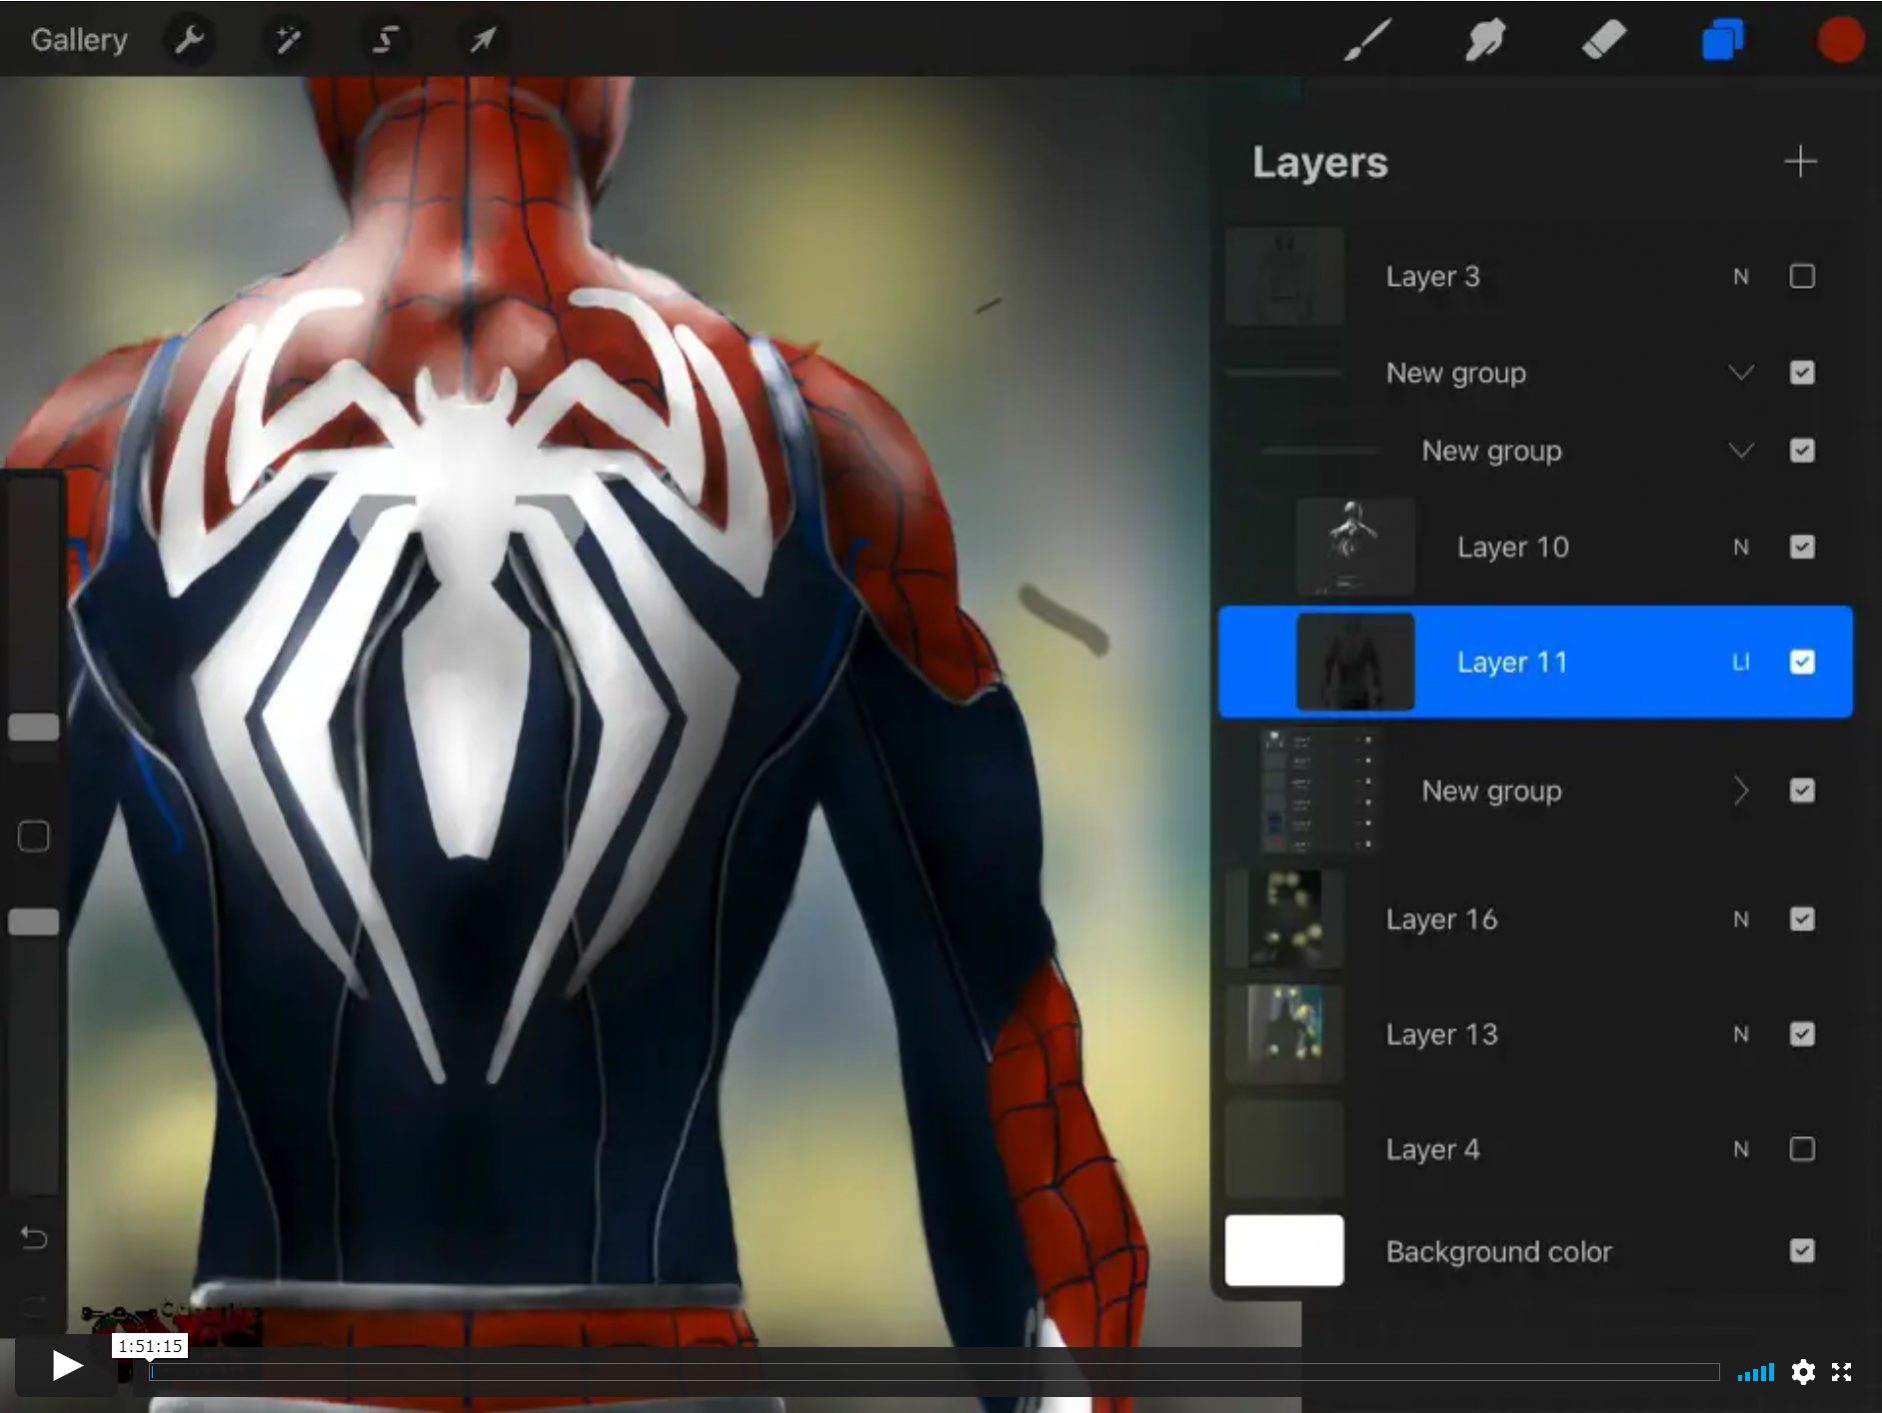Enable visibility for Layer 4
The image size is (1882, 1413).
point(1803,1149)
